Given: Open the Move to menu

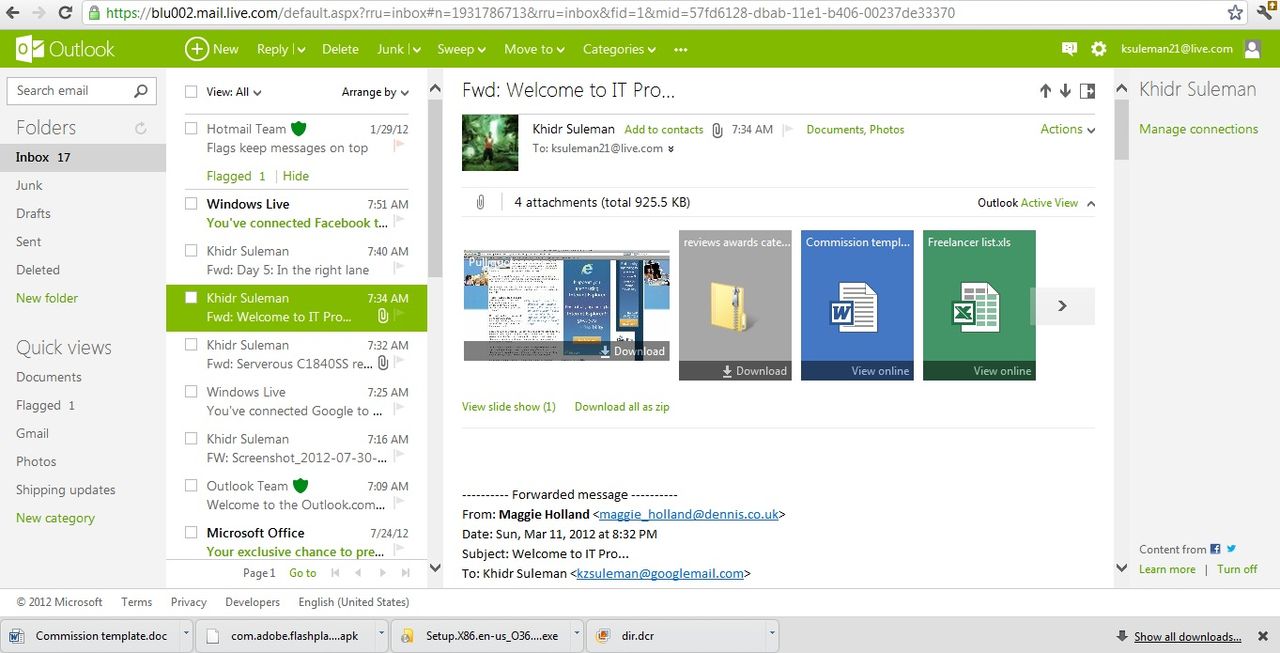Looking at the screenshot, I should 534,49.
